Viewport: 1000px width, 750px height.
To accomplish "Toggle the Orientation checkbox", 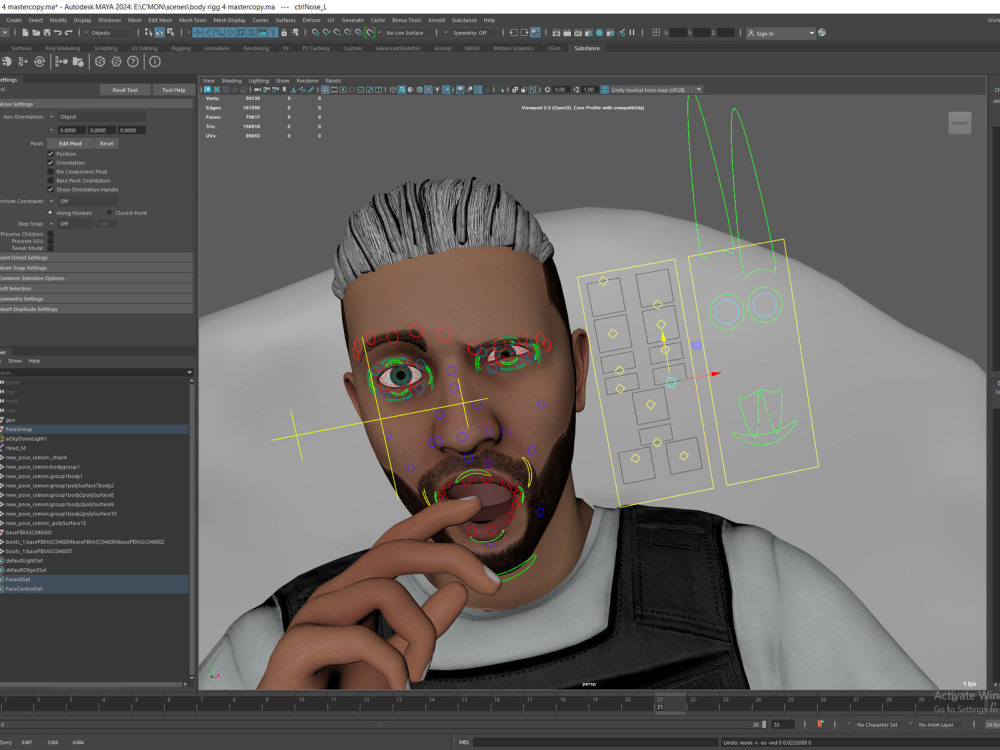I will pyautogui.click(x=50, y=163).
